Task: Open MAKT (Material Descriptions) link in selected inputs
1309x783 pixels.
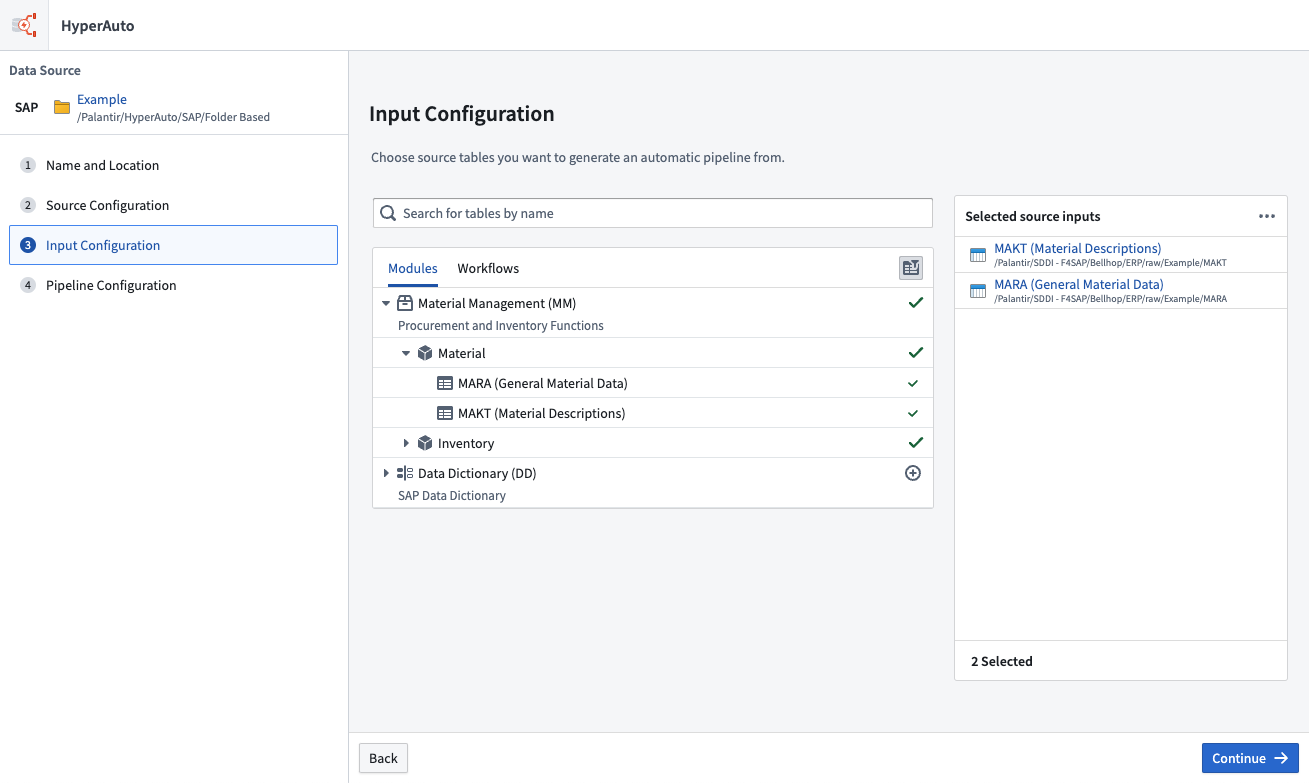Action: (x=1077, y=248)
